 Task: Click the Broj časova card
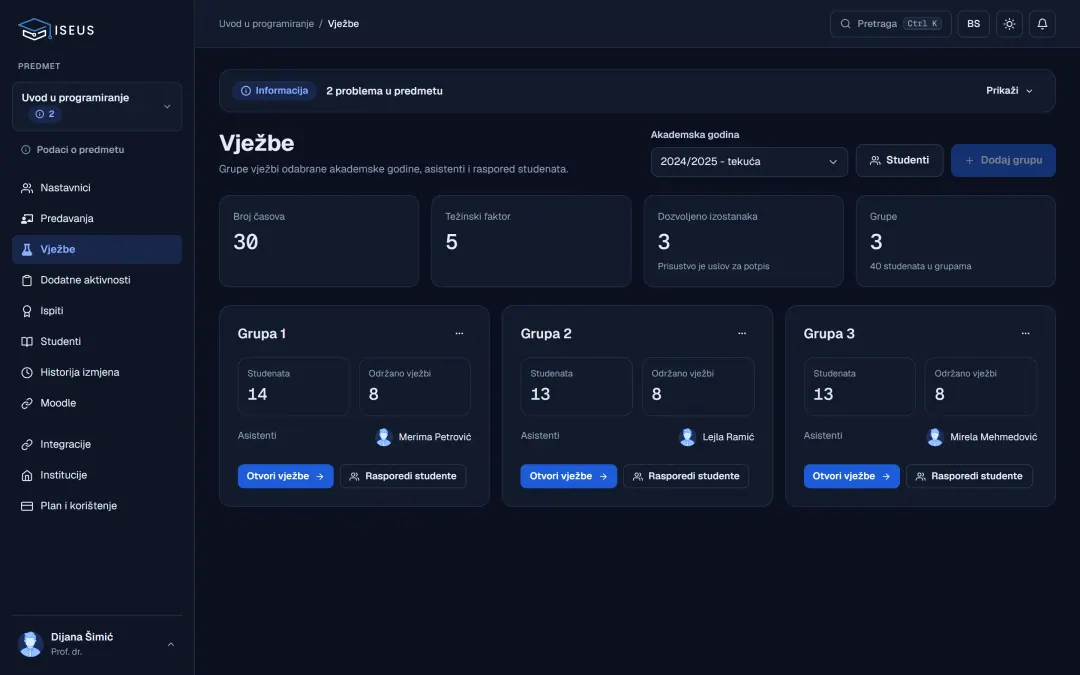coord(319,241)
